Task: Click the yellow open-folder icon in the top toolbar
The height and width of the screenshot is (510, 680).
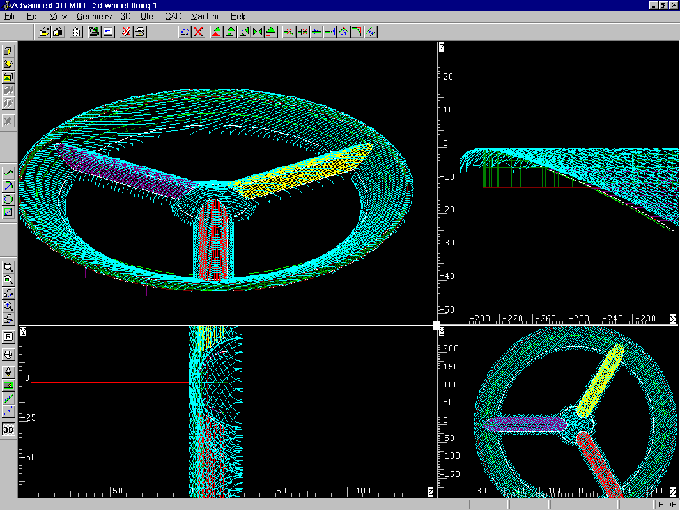Action: click(44, 32)
